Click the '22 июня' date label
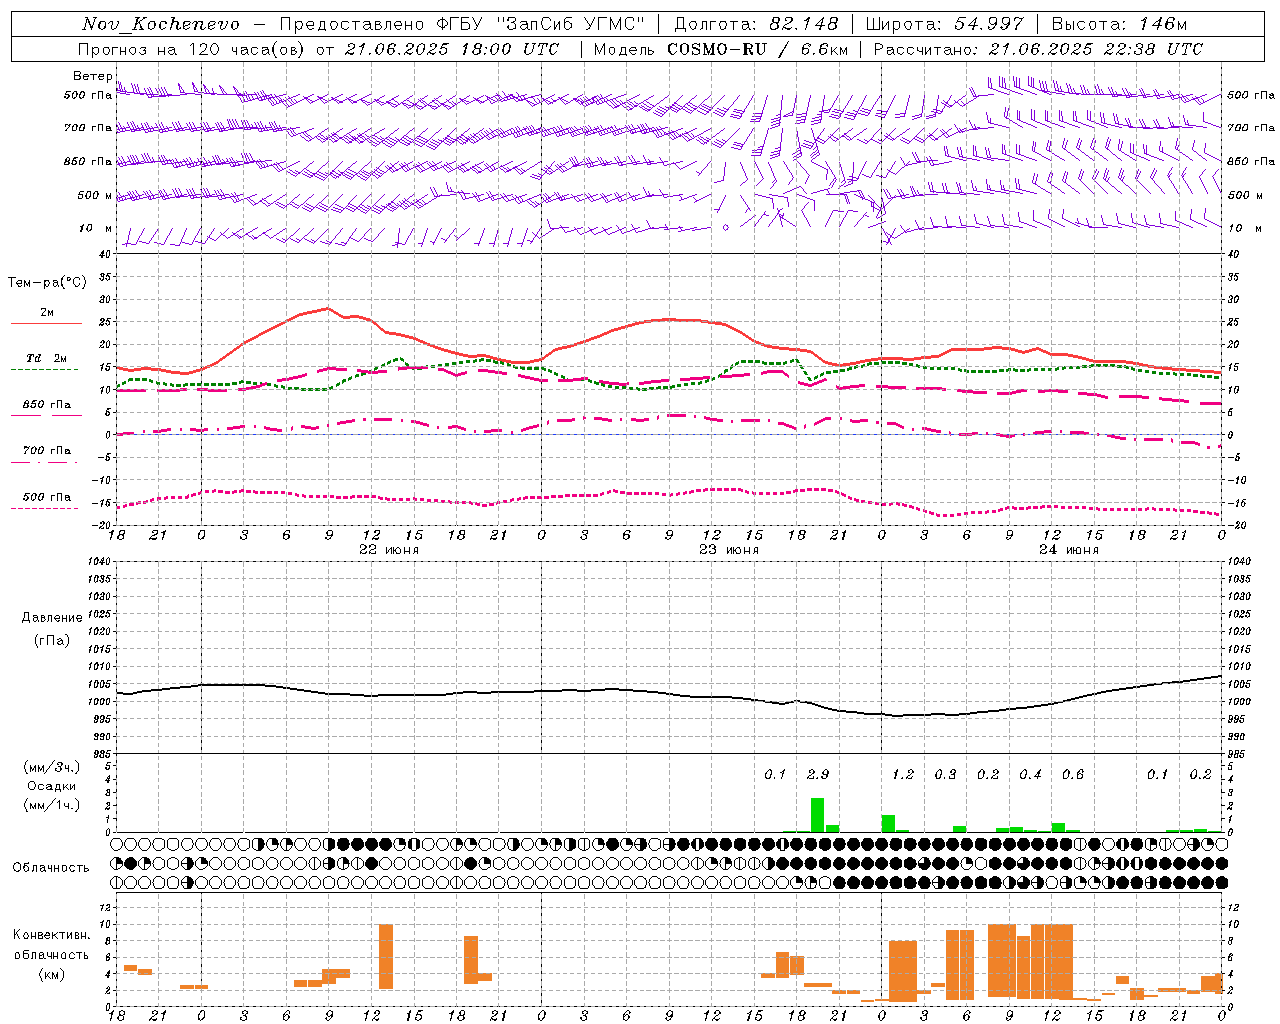Image resolution: width=1280 pixels, height=1024 pixels. [388, 550]
